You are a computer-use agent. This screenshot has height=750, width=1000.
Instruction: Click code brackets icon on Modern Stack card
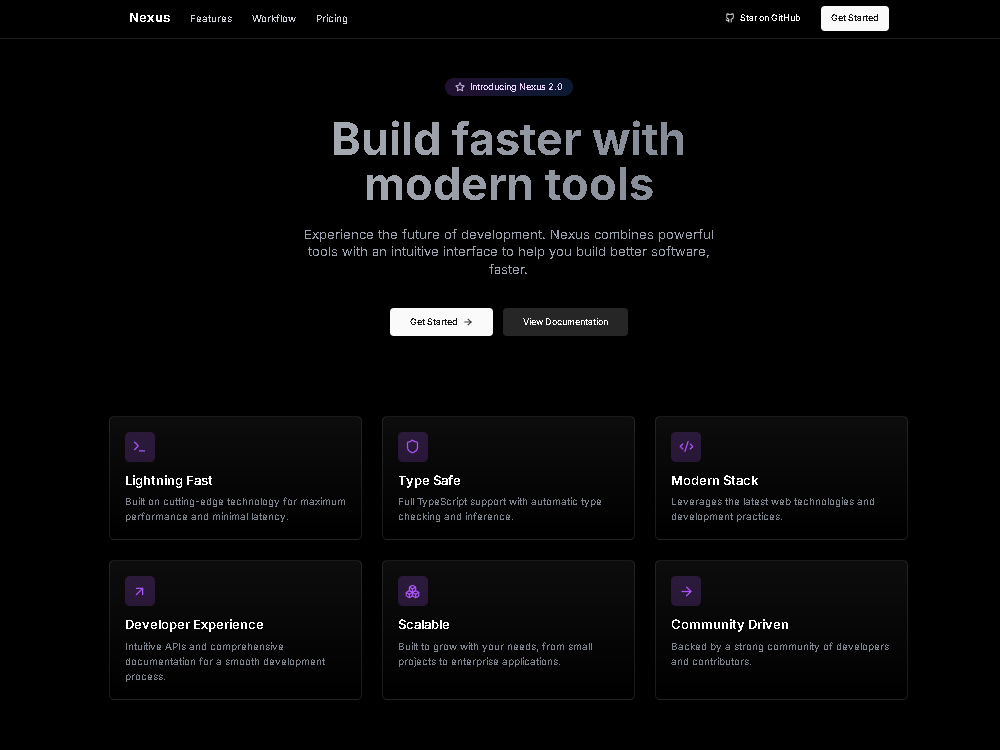686,446
